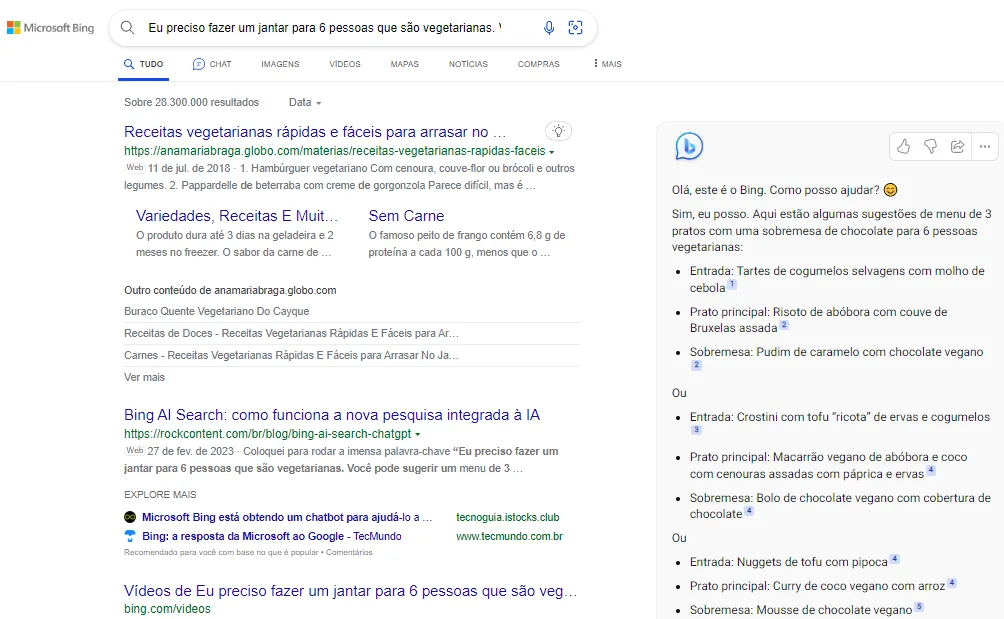
Task: Click citation 3 below Crostini com tofu
Action: tap(697, 430)
